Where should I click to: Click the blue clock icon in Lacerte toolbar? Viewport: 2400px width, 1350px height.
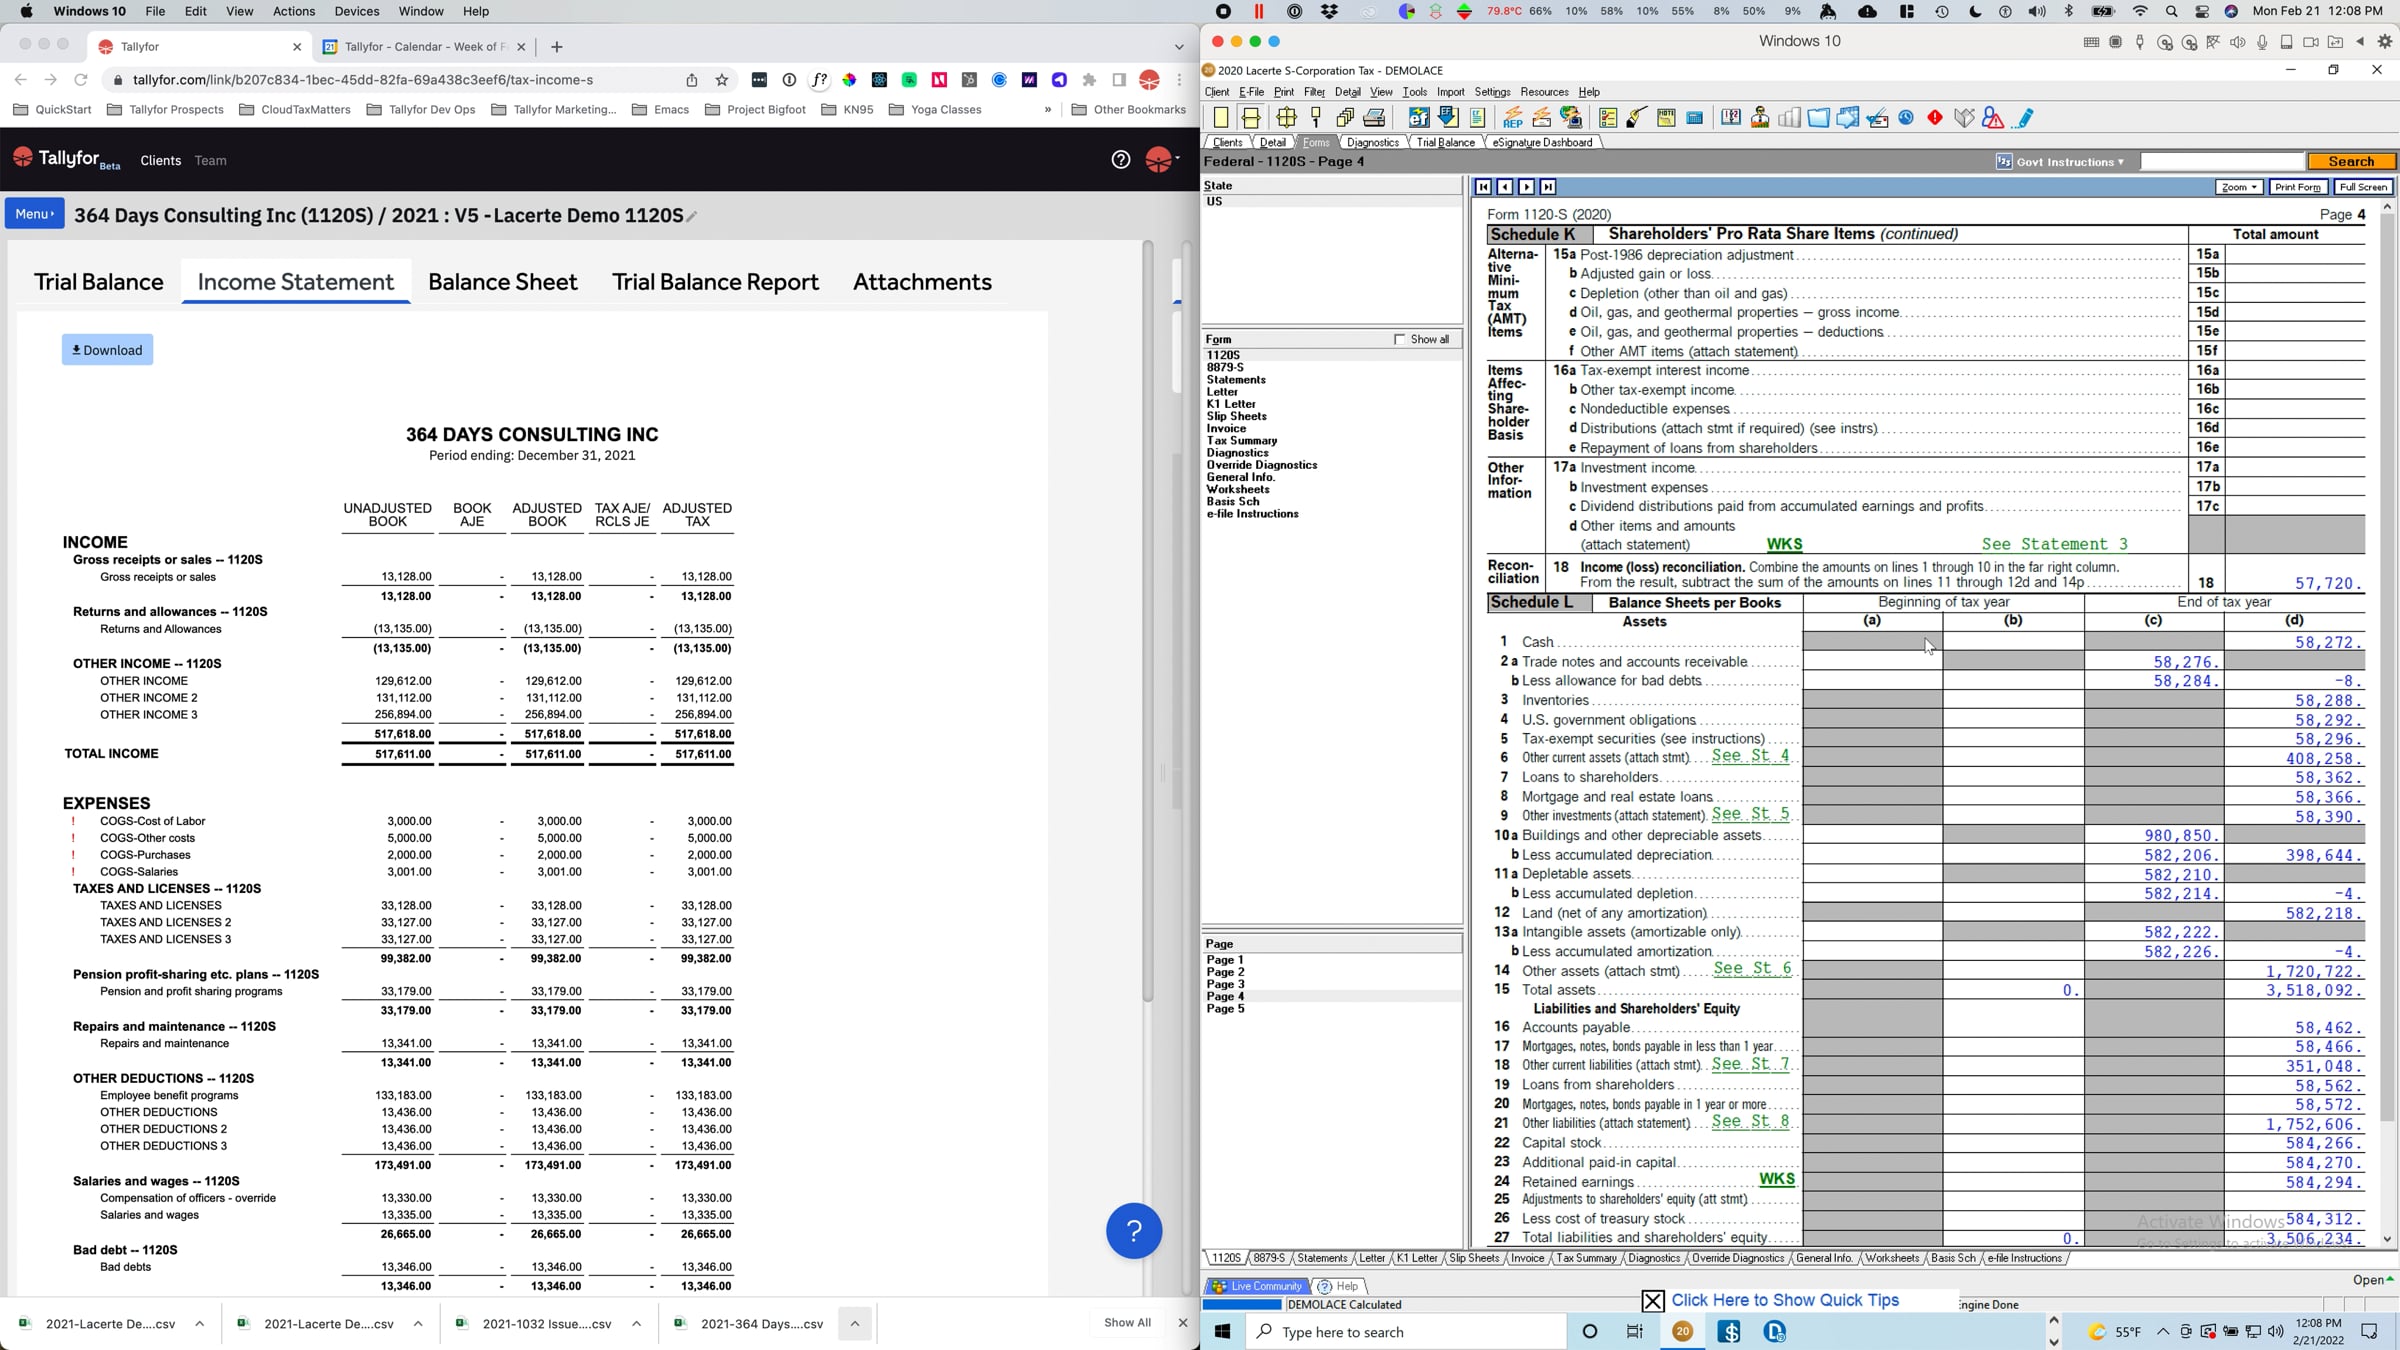pyautogui.click(x=1906, y=118)
